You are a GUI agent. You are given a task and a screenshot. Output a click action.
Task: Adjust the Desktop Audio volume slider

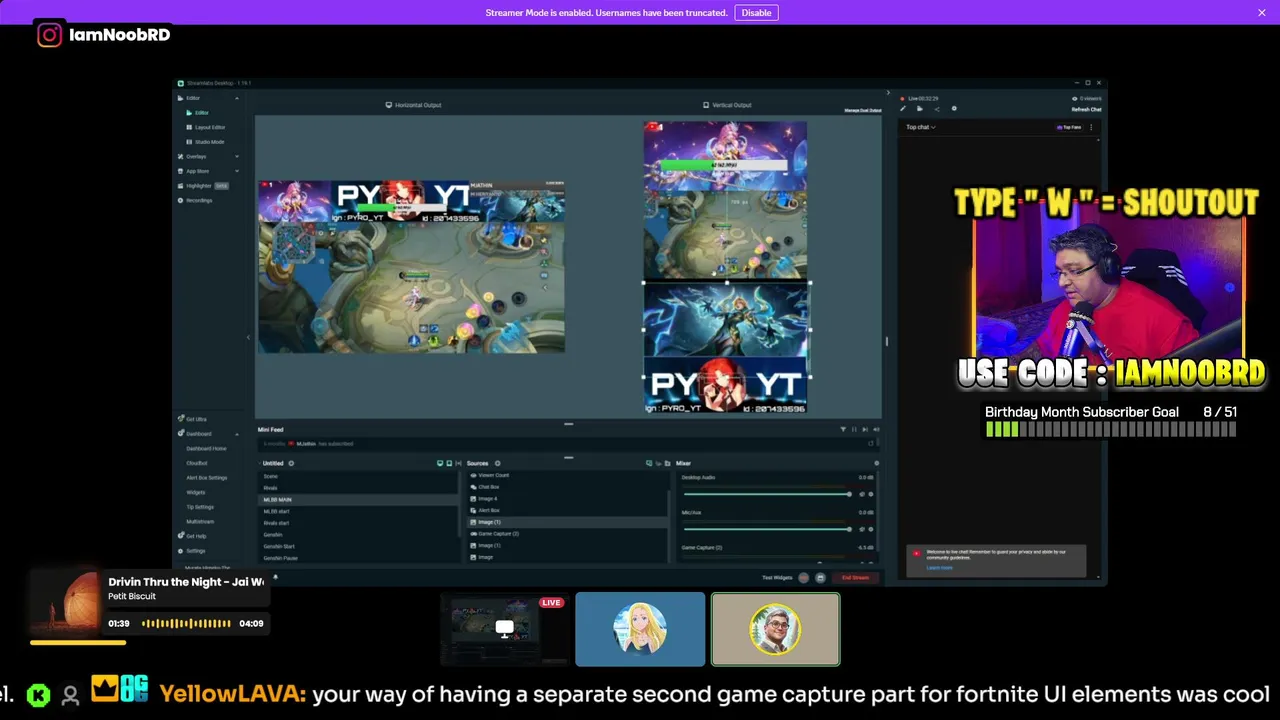tap(766, 494)
